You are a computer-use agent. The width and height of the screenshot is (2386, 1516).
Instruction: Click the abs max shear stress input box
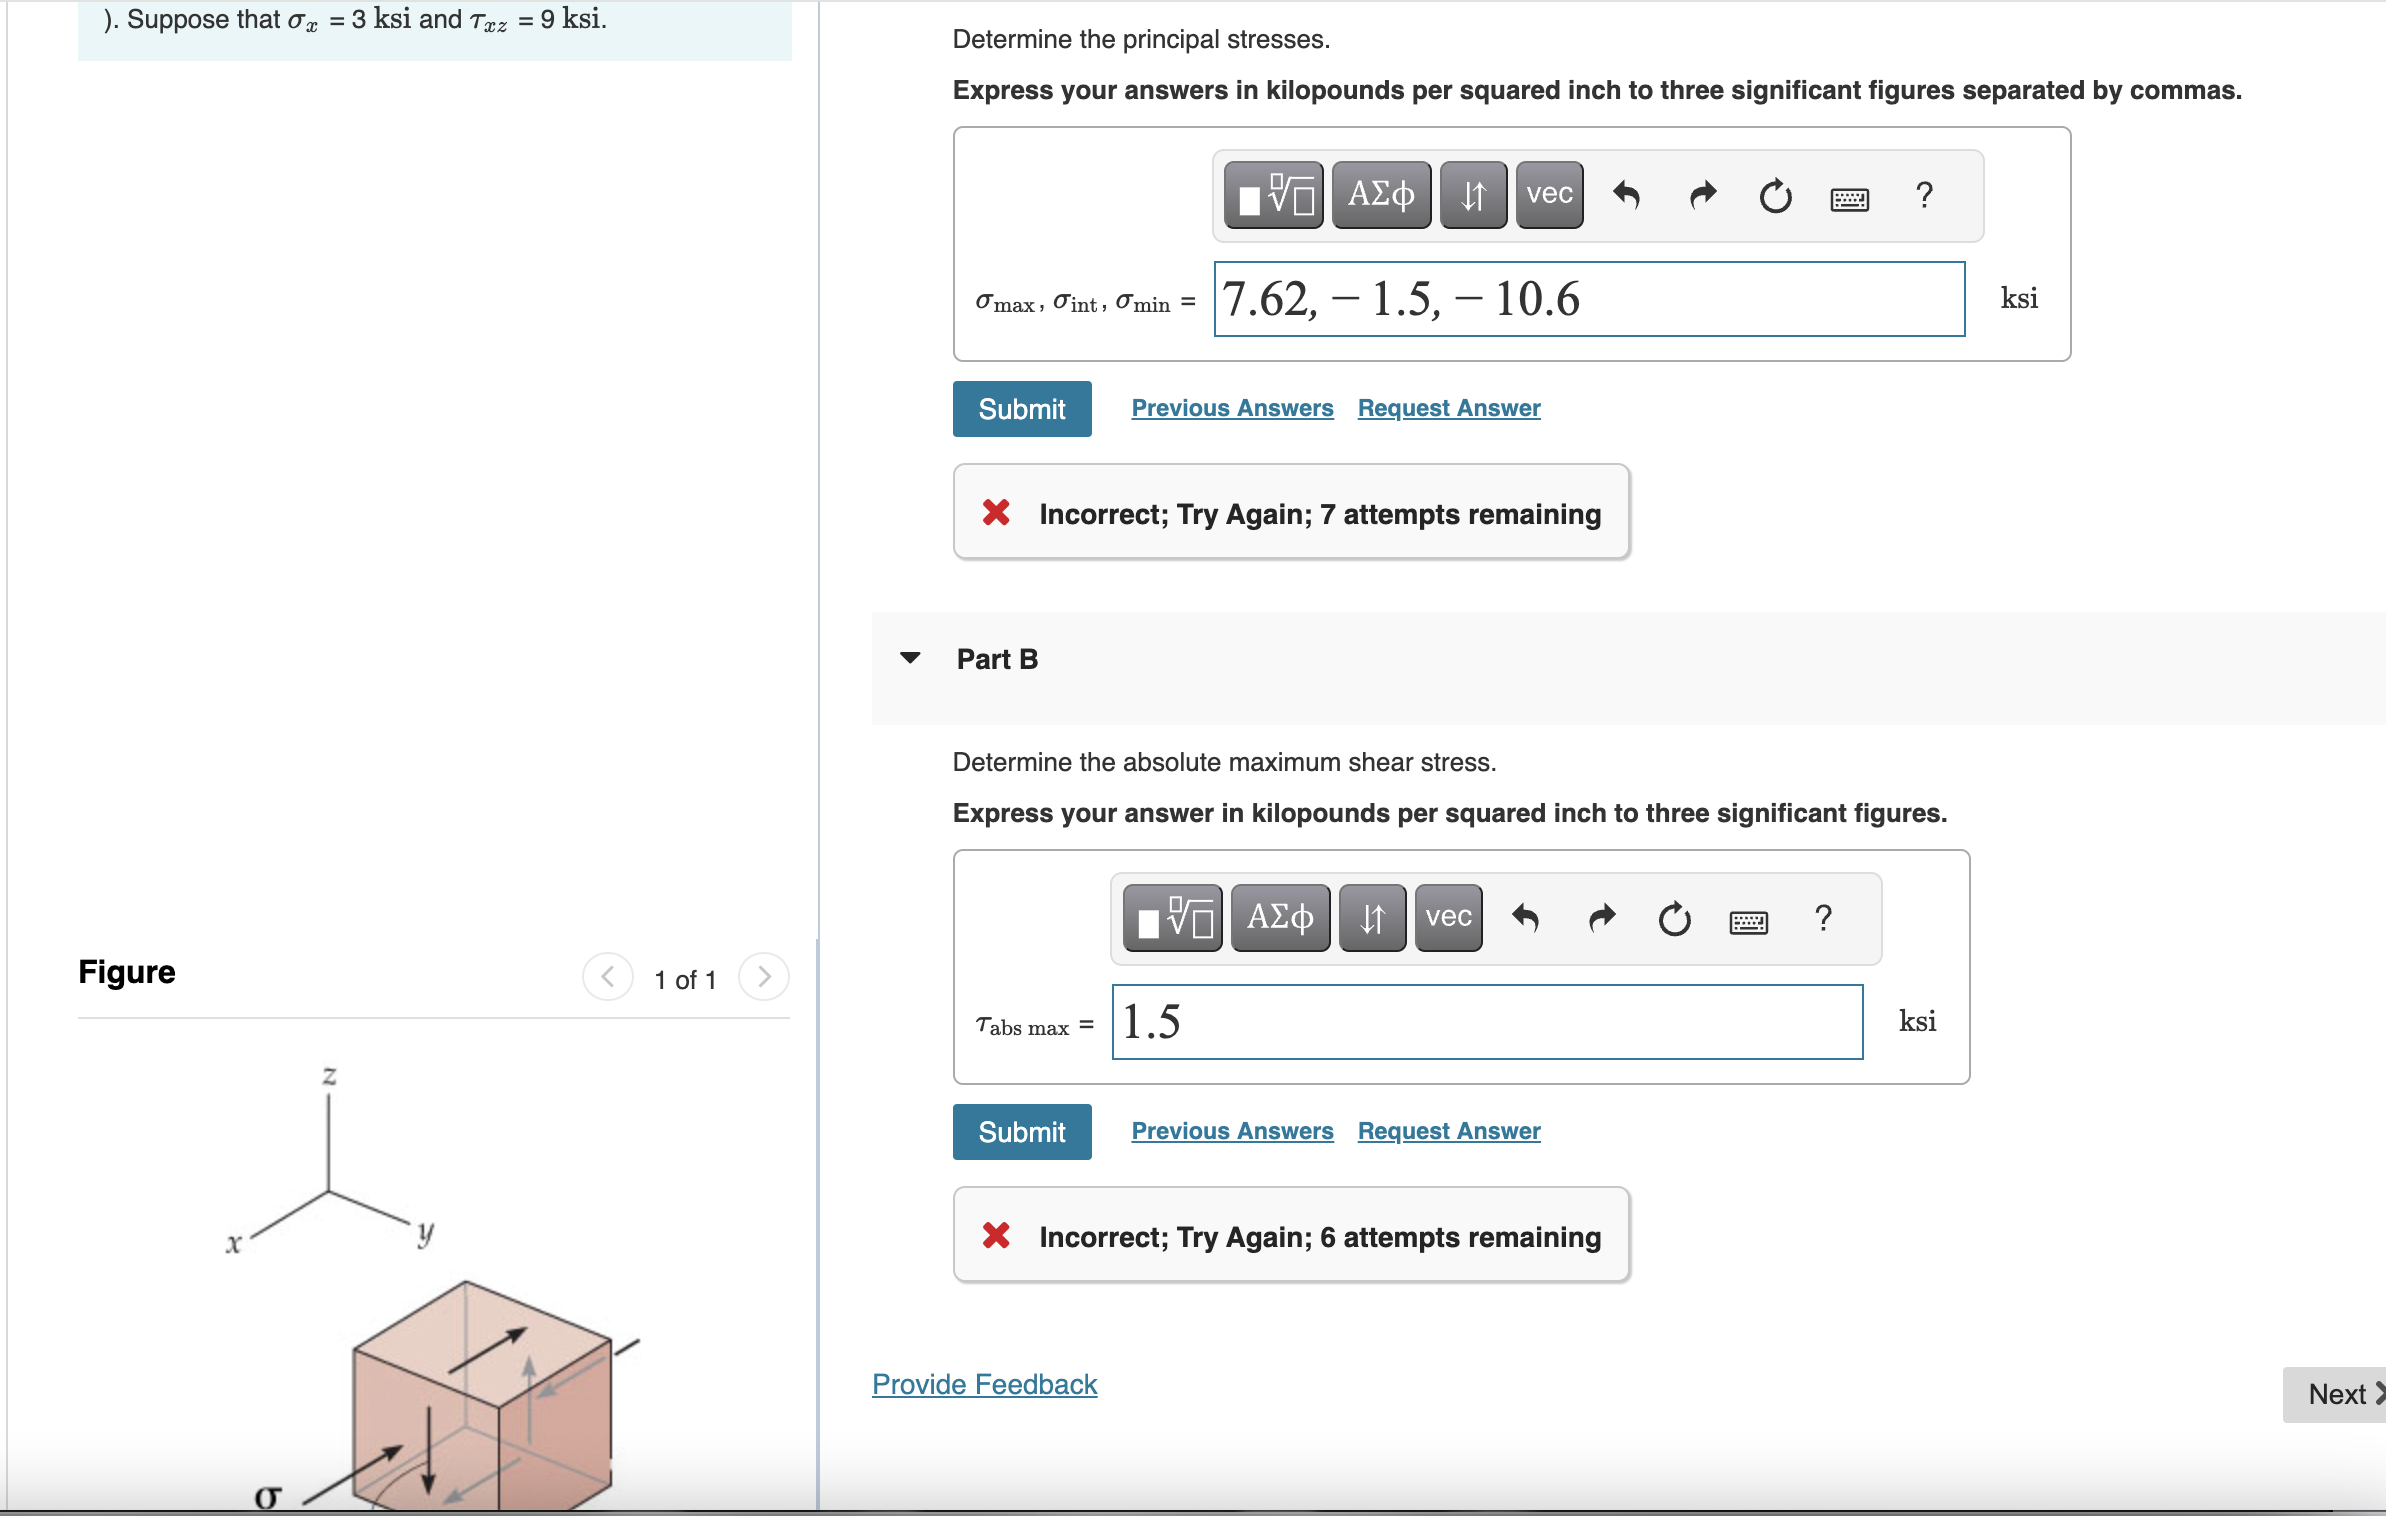pos(1487,1021)
